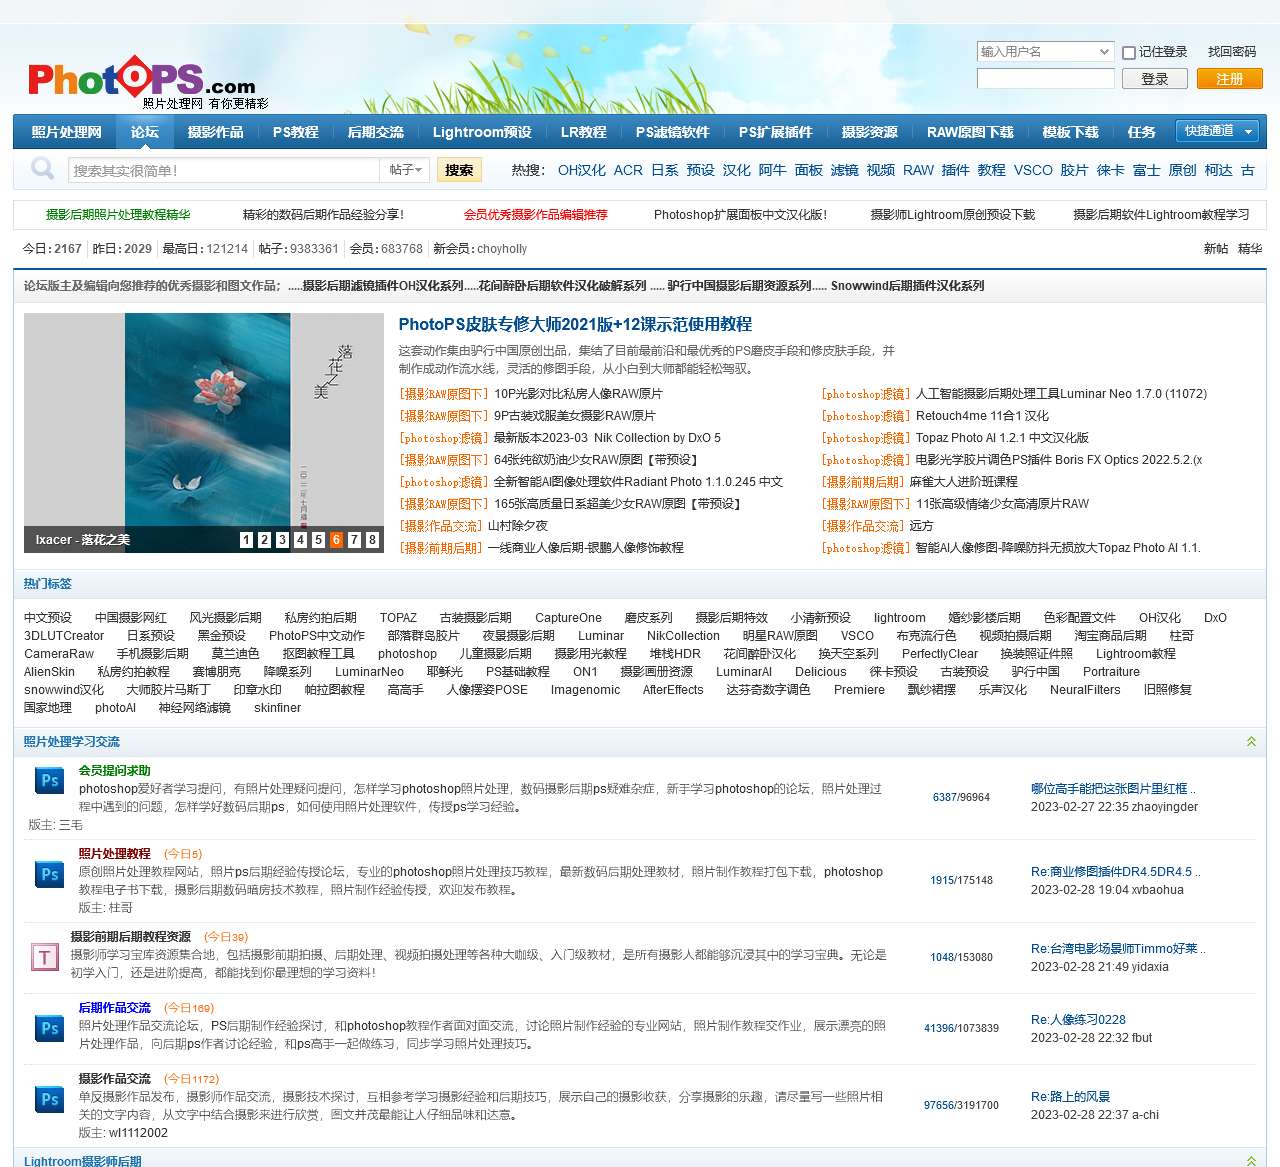The image size is (1280, 1167).
Task: Open the 照片处理网 nav item
Action: pos(66,132)
